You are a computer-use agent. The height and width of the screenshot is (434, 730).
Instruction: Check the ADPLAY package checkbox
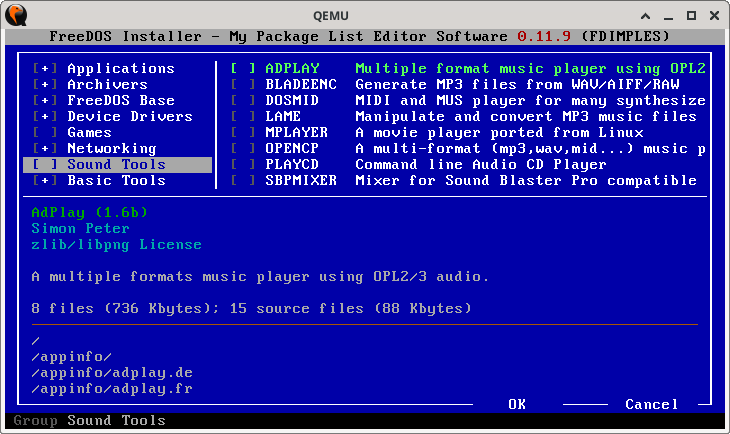click(x=243, y=68)
